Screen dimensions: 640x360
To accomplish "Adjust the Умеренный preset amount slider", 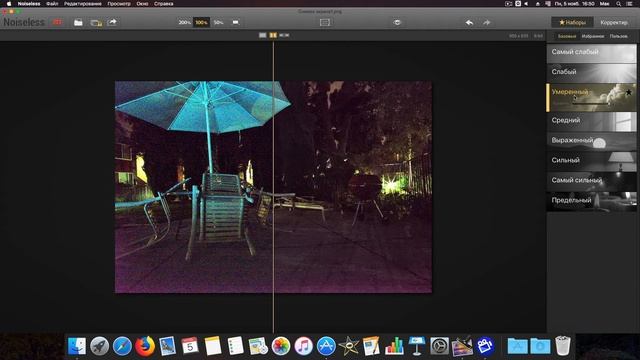I will tap(592, 104).
